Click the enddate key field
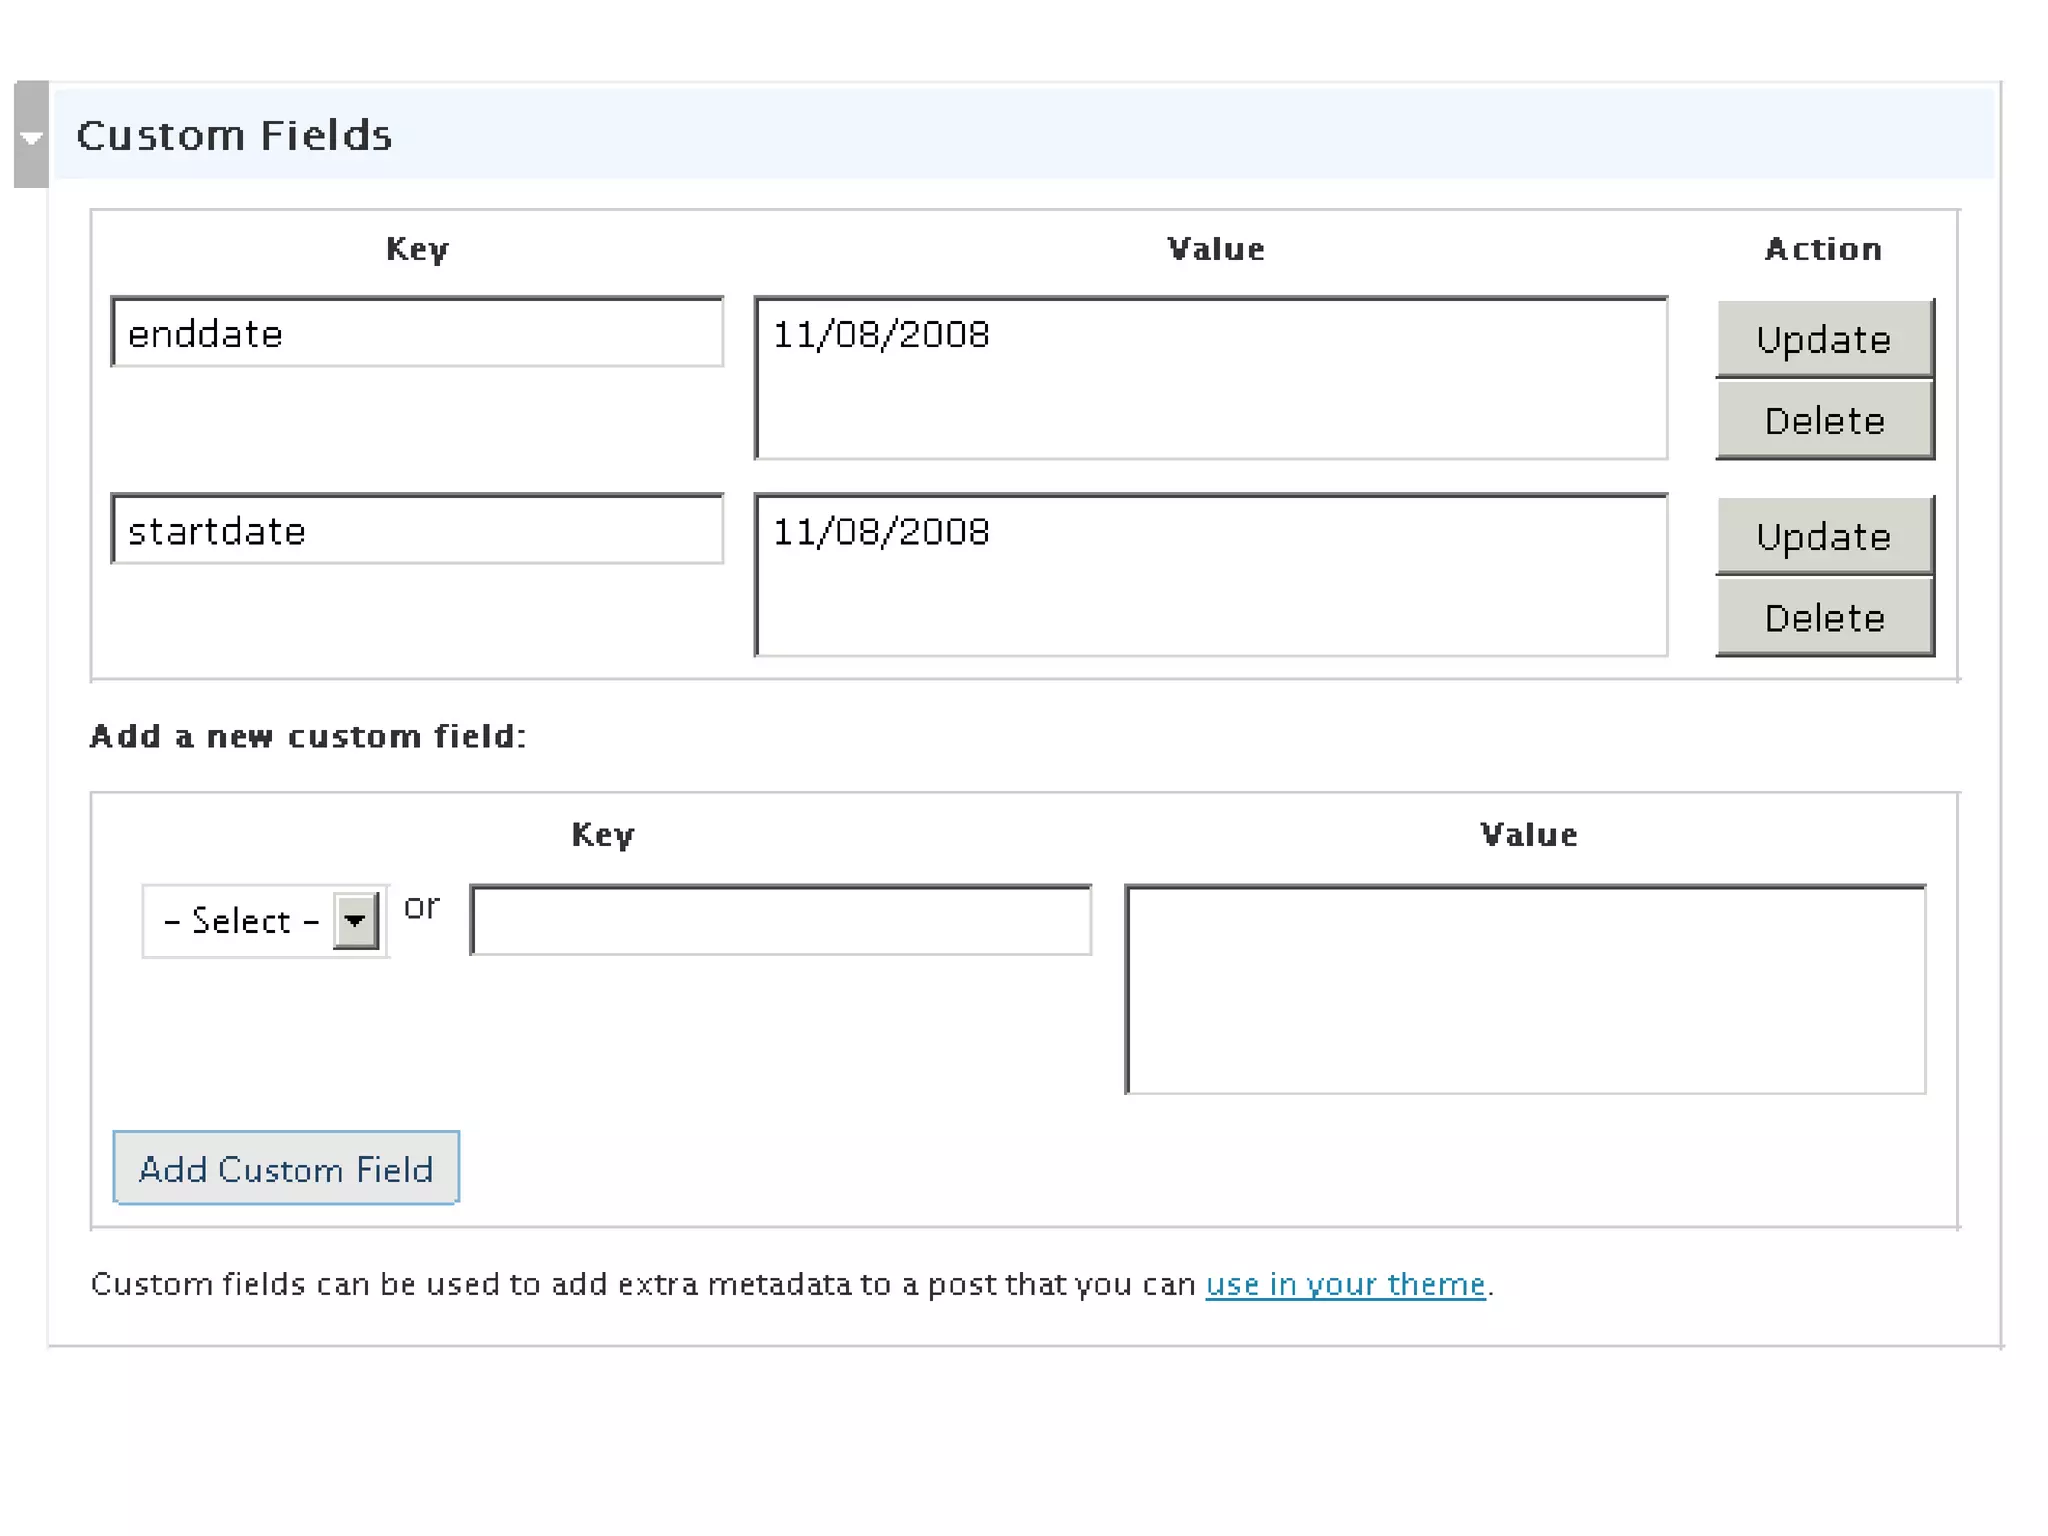The height and width of the screenshot is (1536, 2048). (x=417, y=332)
